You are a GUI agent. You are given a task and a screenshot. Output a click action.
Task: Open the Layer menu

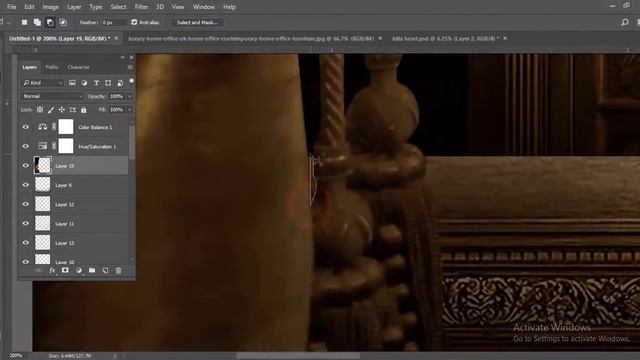coord(74,7)
